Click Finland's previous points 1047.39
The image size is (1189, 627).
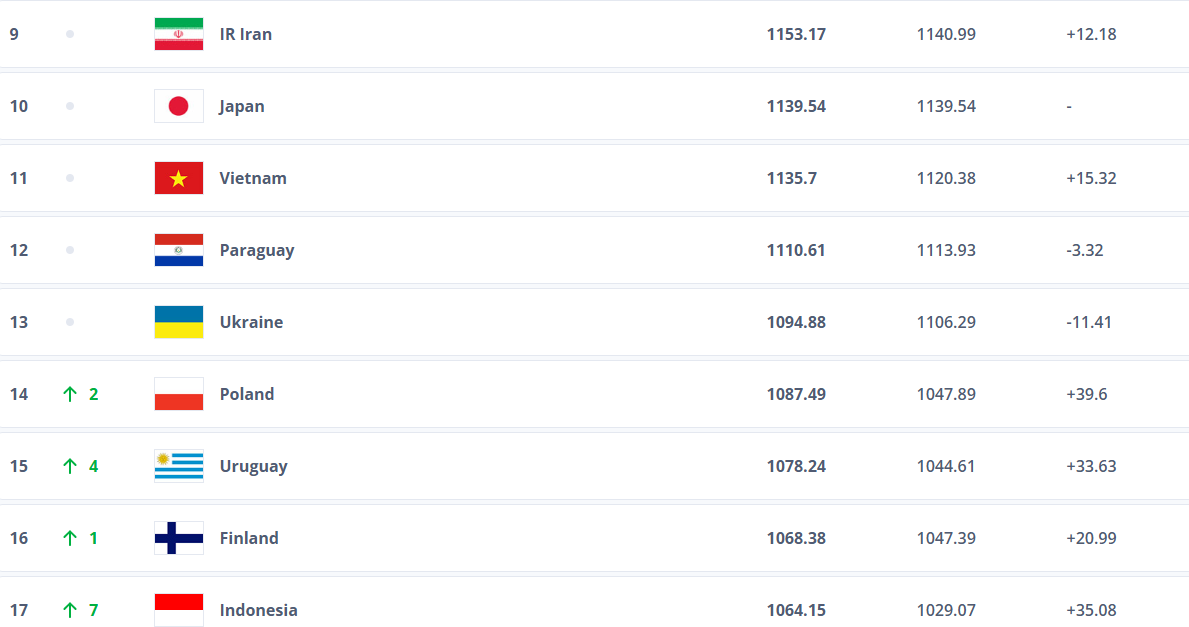pos(946,538)
